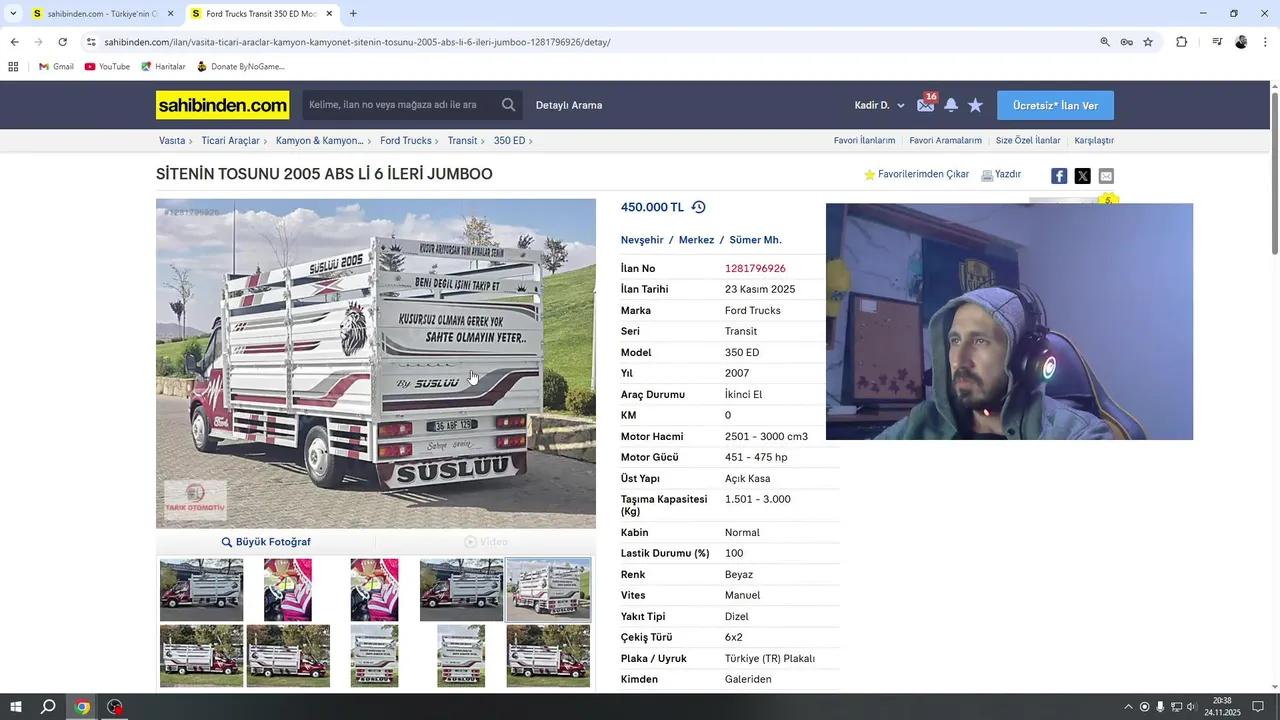Open the Chrome profile avatar

click(x=1241, y=42)
